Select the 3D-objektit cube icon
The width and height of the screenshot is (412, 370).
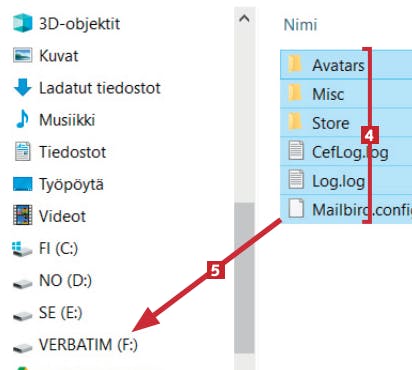(23, 23)
